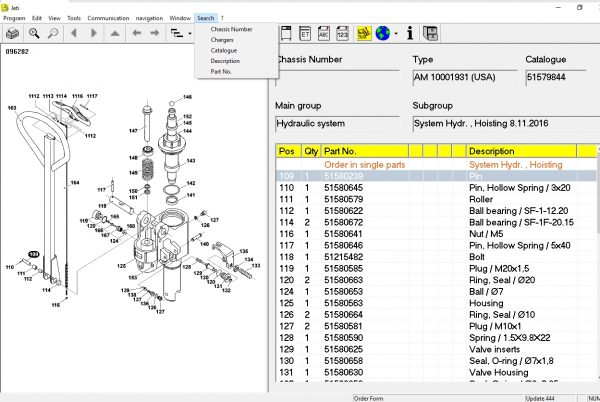Choose Description in Search menu

[x=225, y=61]
